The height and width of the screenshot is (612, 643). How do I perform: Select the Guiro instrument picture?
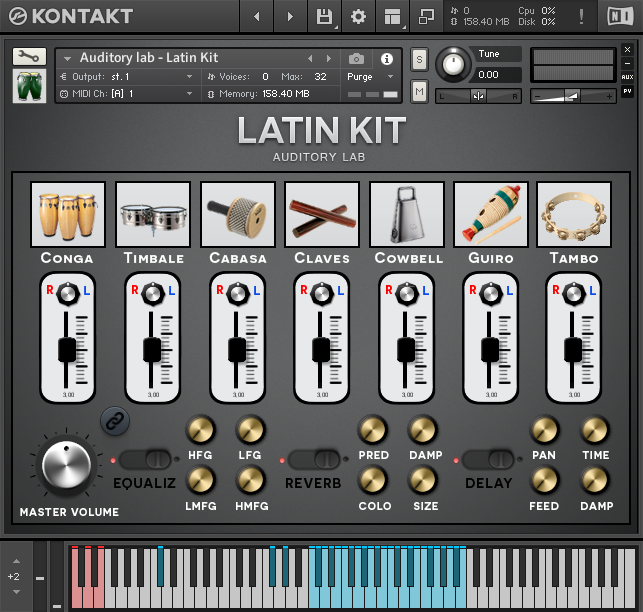point(491,215)
